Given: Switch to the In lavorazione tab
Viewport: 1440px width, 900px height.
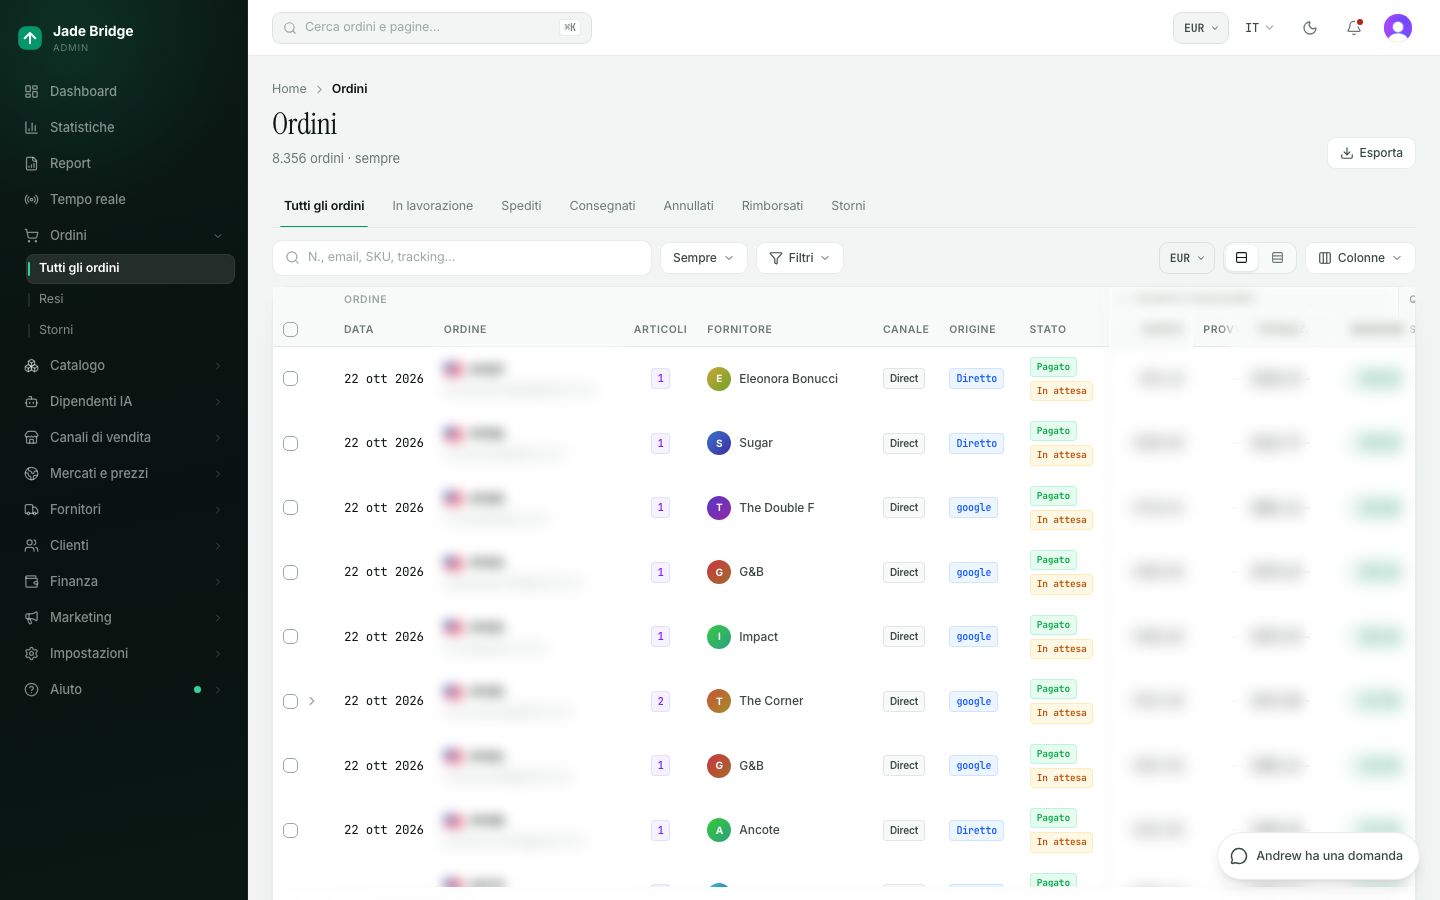Looking at the screenshot, I should point(433,206).
